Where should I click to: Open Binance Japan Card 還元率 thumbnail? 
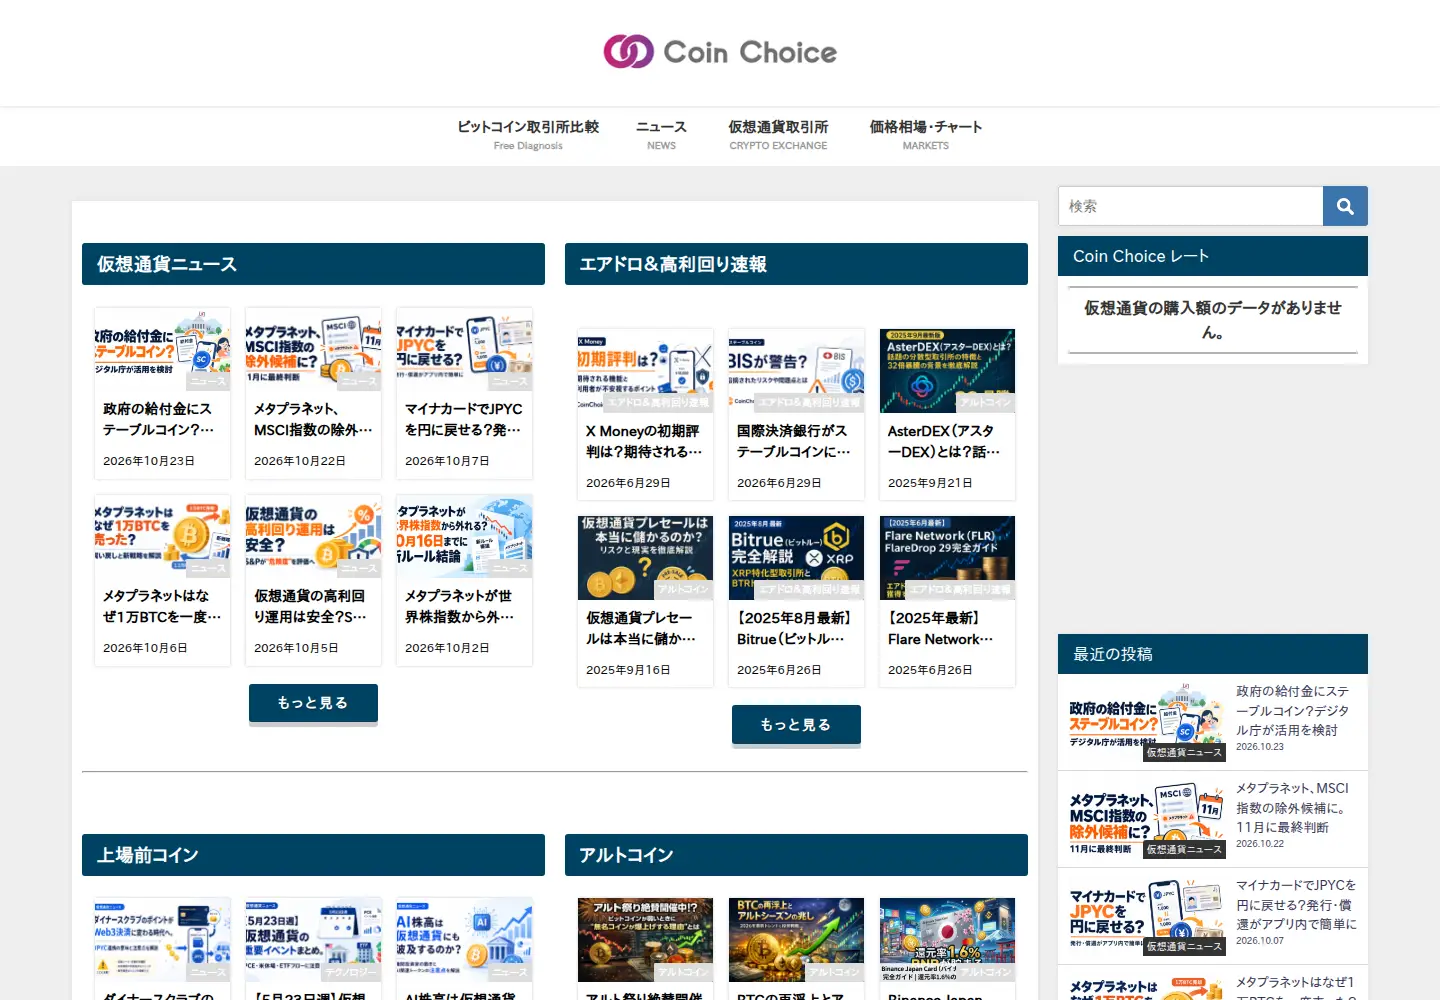tap(948, 940)
